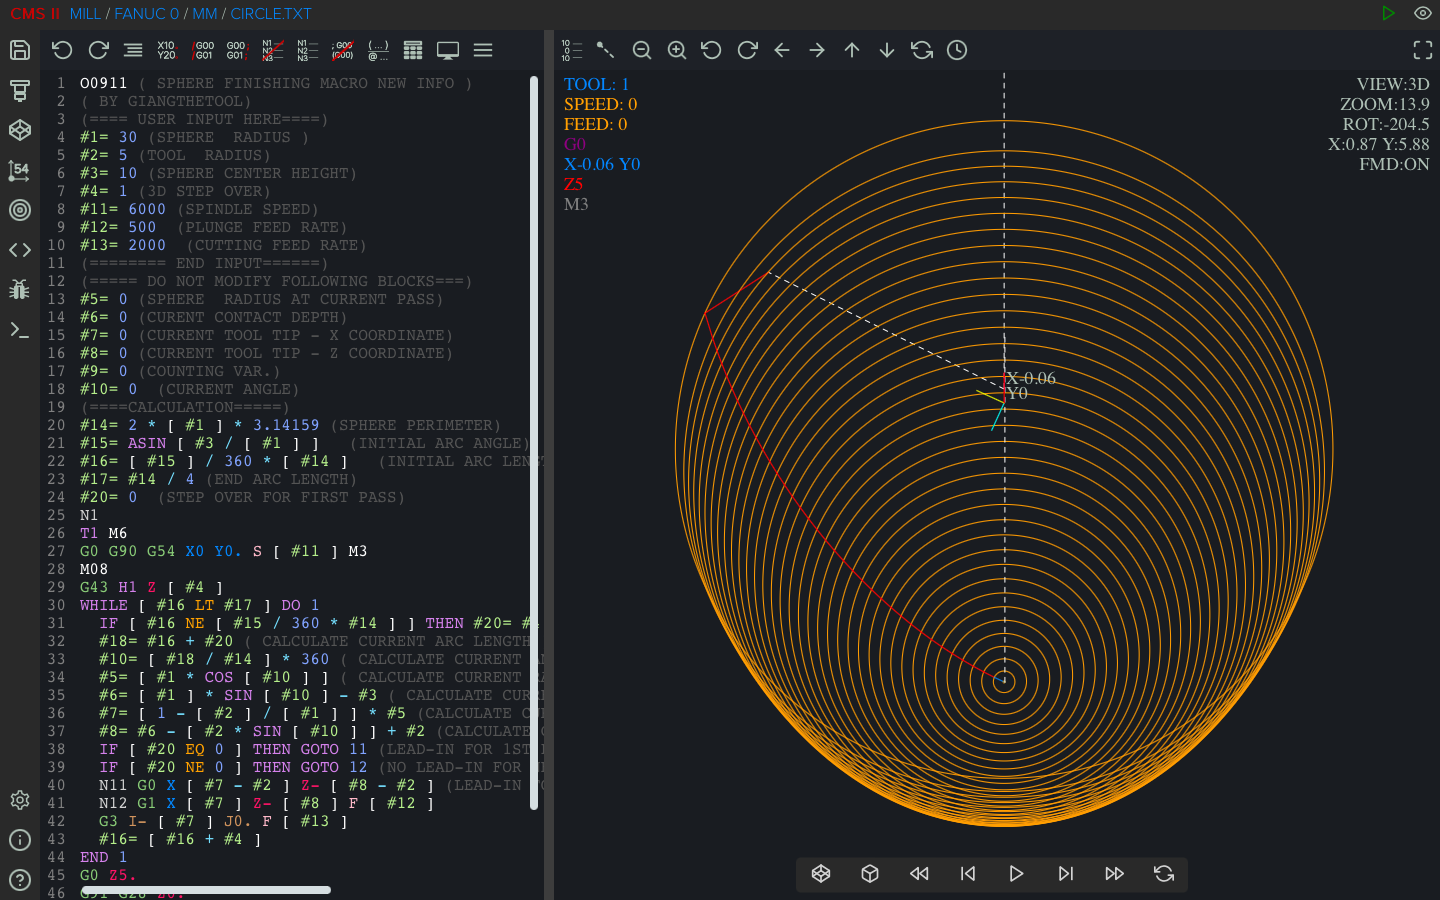This screenshot has width=1440, height=900.
Task: Pan the view right with arrow
Action: (x=817, y=50)
